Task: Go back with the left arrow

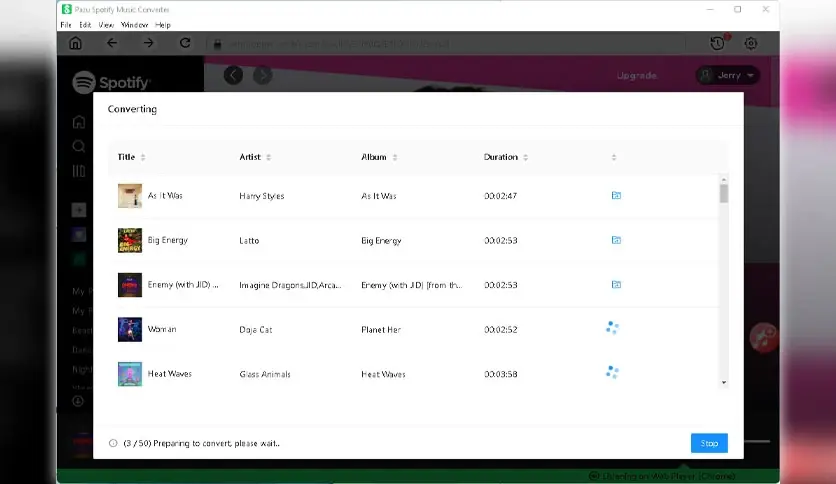Action: click(111, 43)
